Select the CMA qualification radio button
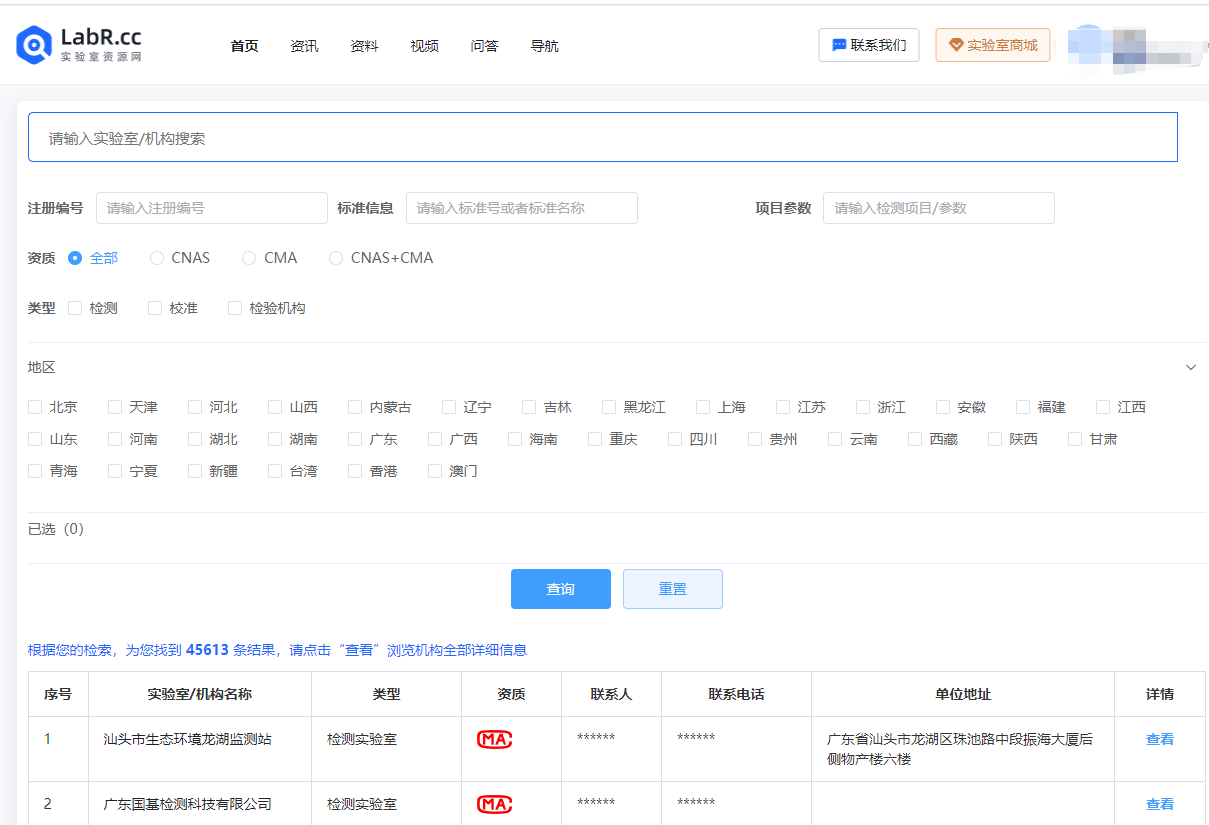The image size is (1209, 825). tap(249, 258)
